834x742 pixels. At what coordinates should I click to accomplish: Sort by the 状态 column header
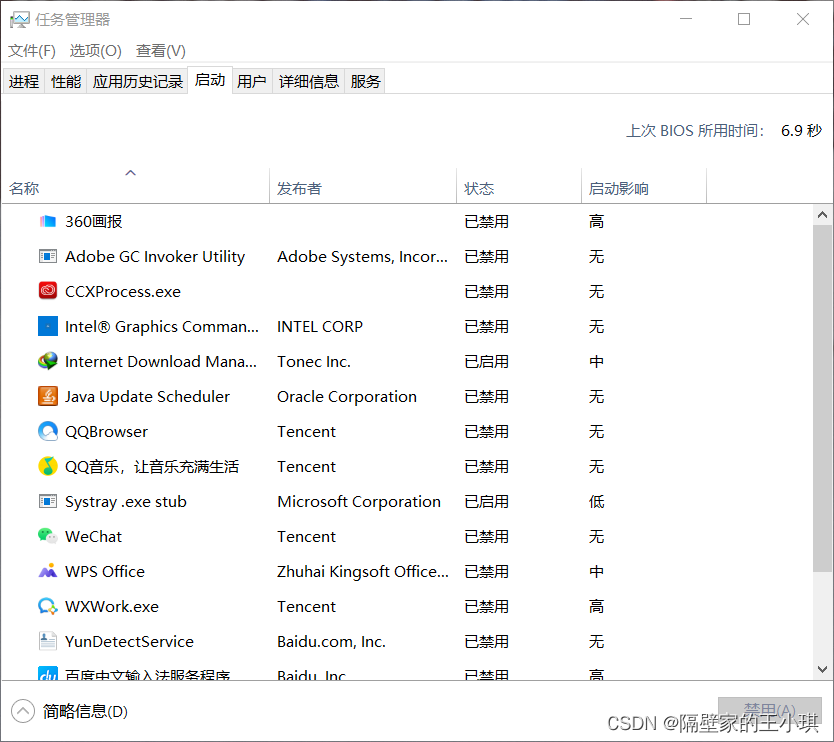(519, 188)
